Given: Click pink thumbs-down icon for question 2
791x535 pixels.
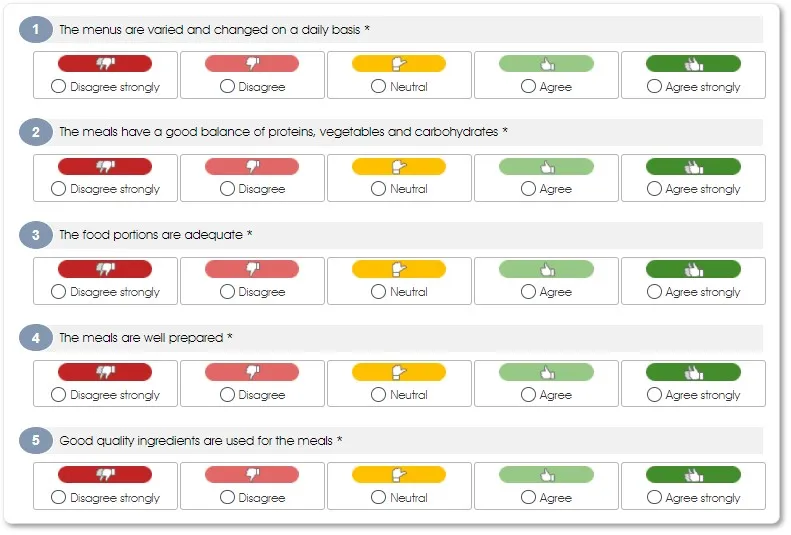Looking at the screenshot, I should [252, 167].
